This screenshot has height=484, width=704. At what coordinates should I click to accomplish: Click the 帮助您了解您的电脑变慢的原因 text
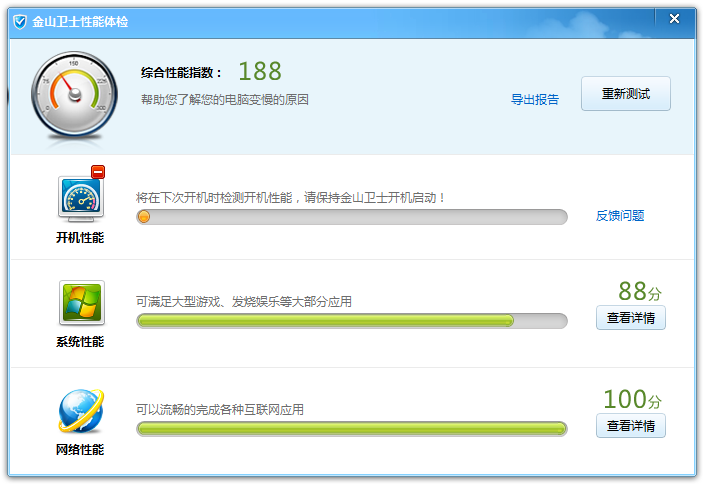pos(225,100)
